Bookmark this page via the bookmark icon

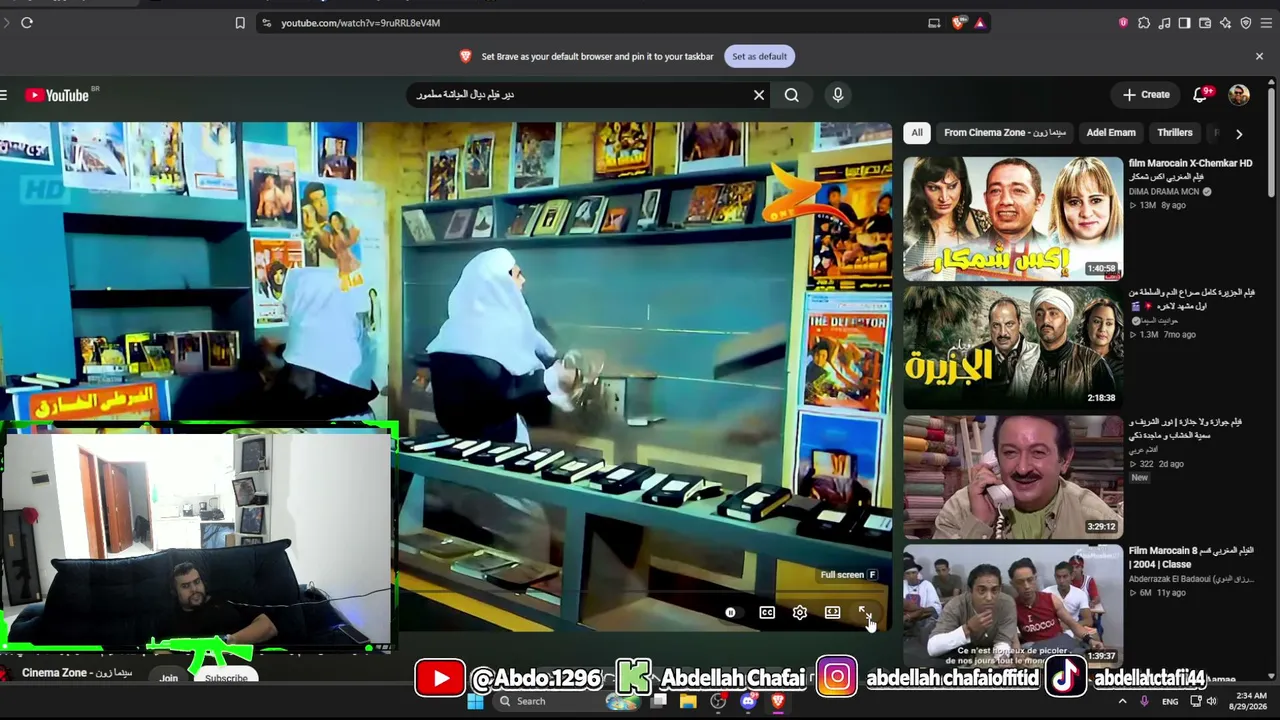click(240, 23)
